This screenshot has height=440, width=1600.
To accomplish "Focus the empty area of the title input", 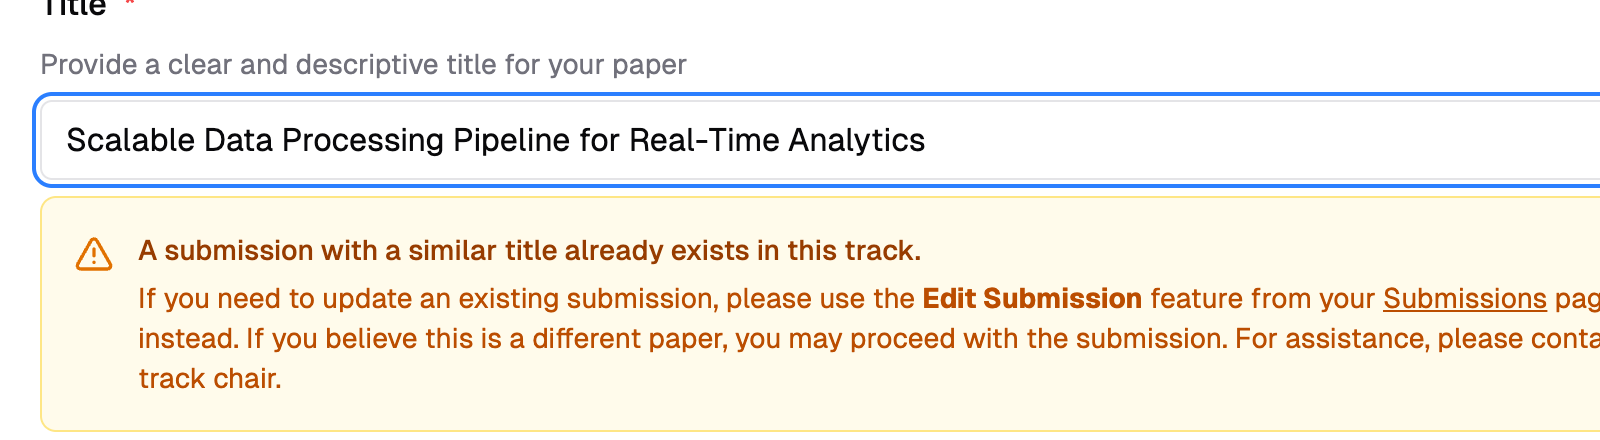I will 1250,140.
